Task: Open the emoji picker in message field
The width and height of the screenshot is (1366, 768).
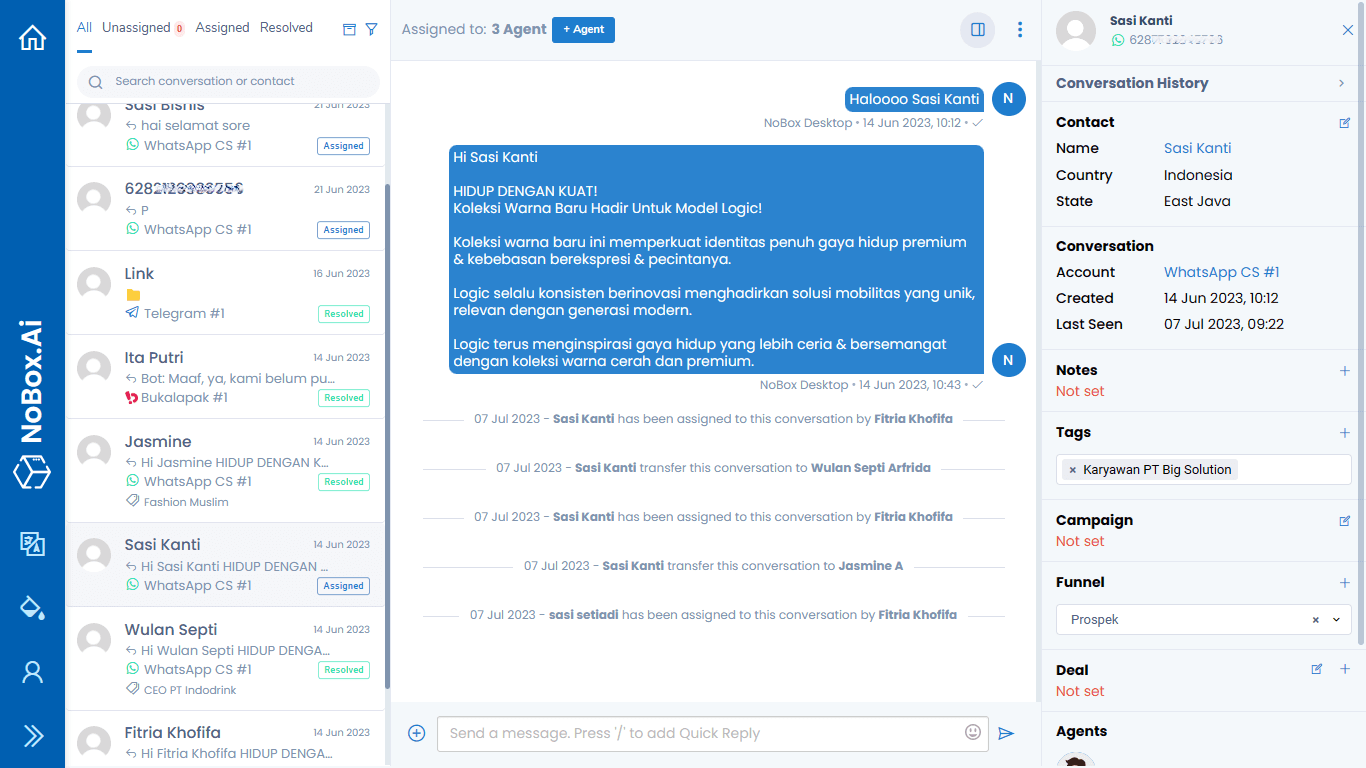Action: (971, 733)
